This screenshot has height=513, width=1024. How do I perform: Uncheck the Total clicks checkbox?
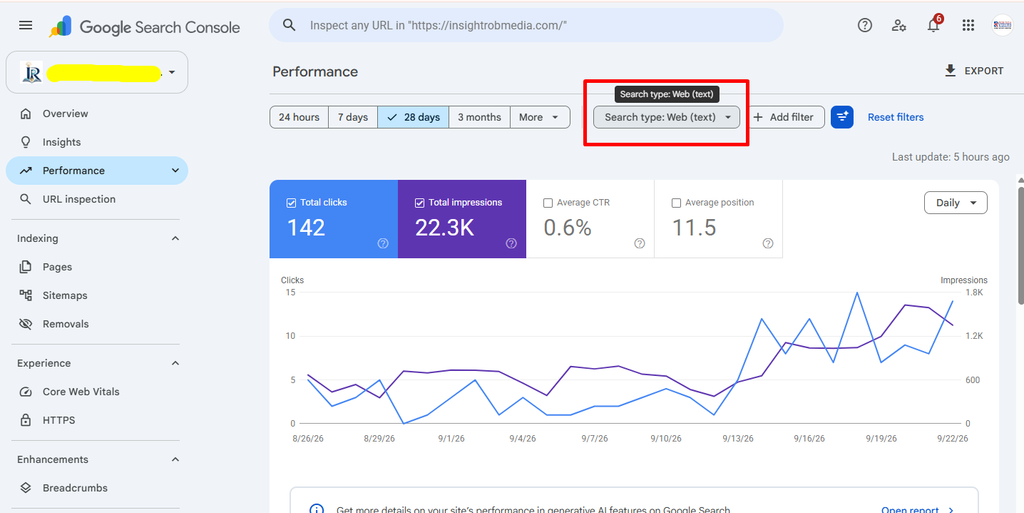(x=291, y=203)
